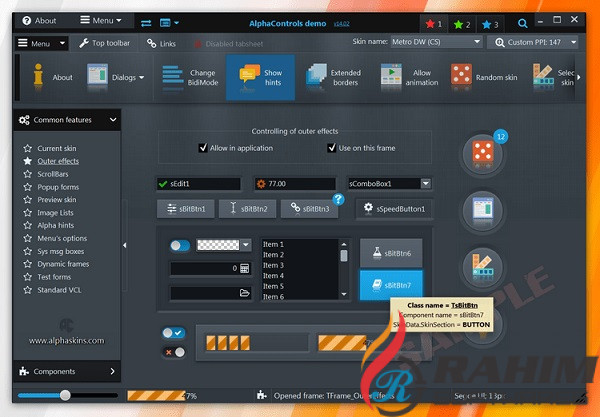
Task: Uncheck Use on this frame checkbox
Action: [x=331, y=148]
